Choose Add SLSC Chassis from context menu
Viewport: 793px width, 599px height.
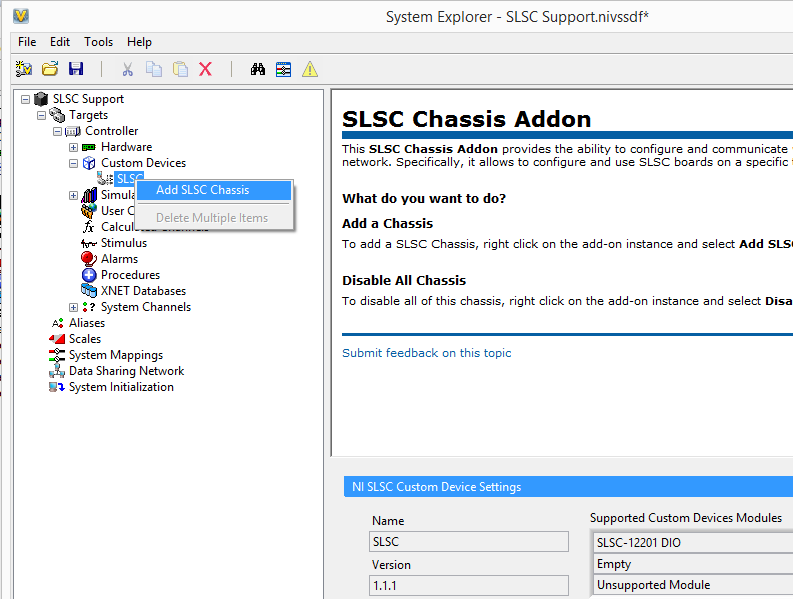214,190
